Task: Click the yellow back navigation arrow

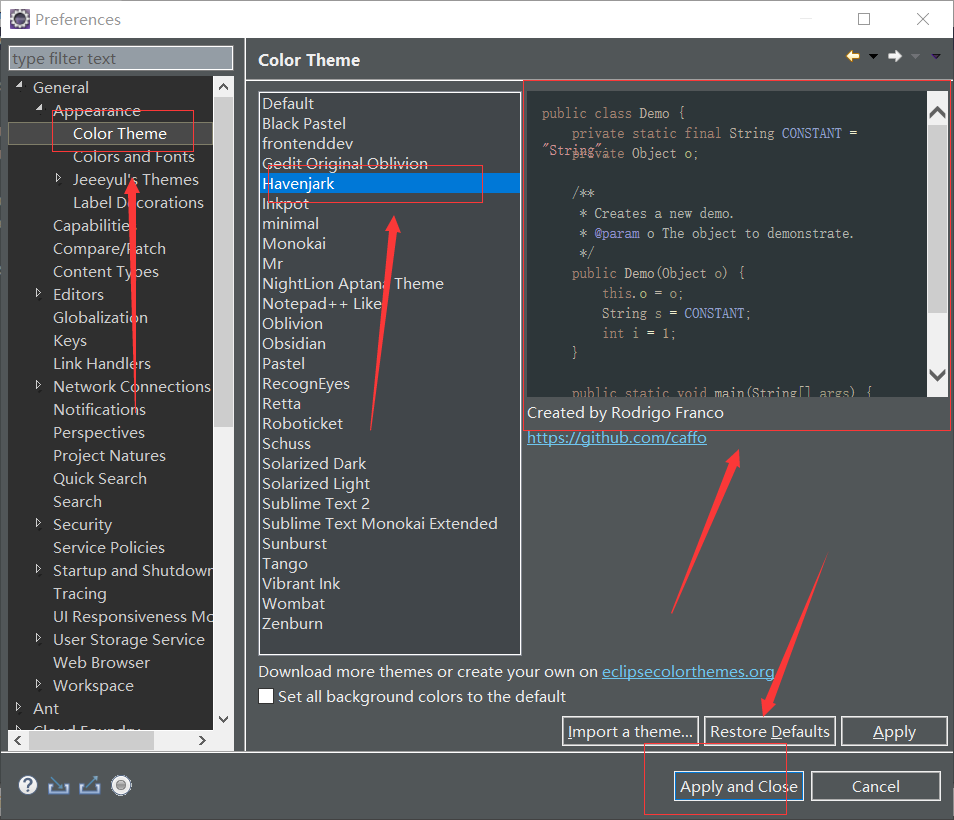Action: tap(853, 56)
